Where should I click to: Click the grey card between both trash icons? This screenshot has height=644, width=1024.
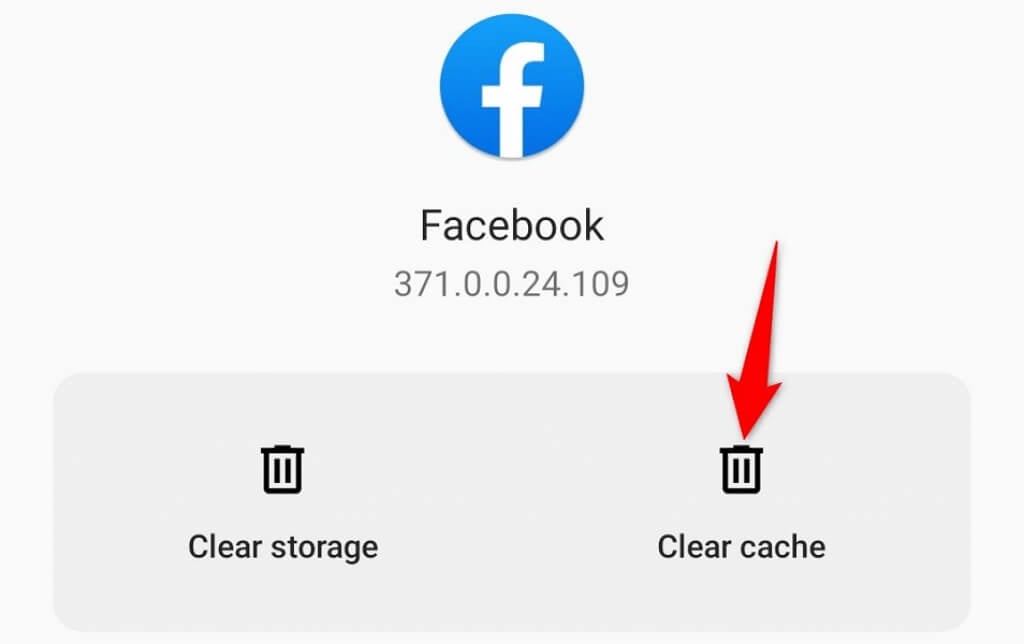(x=511, y=502)
